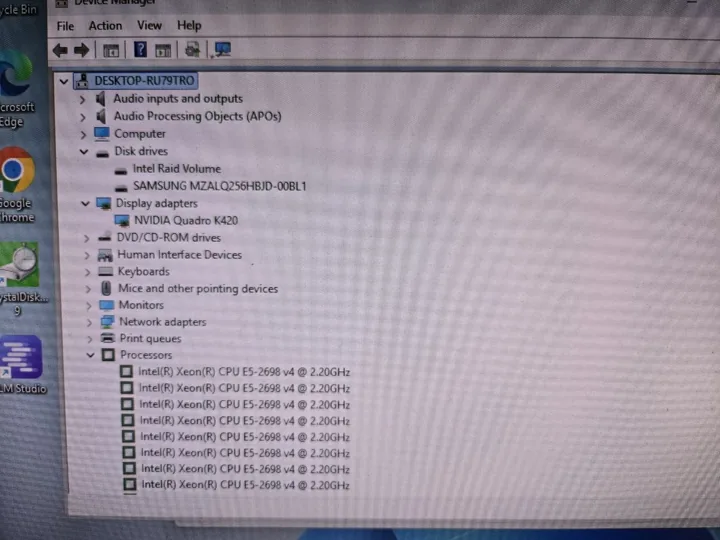Expand Mice and other pointing devices
The height and width of the screenshot is (540, 720).
pos(88,289)
